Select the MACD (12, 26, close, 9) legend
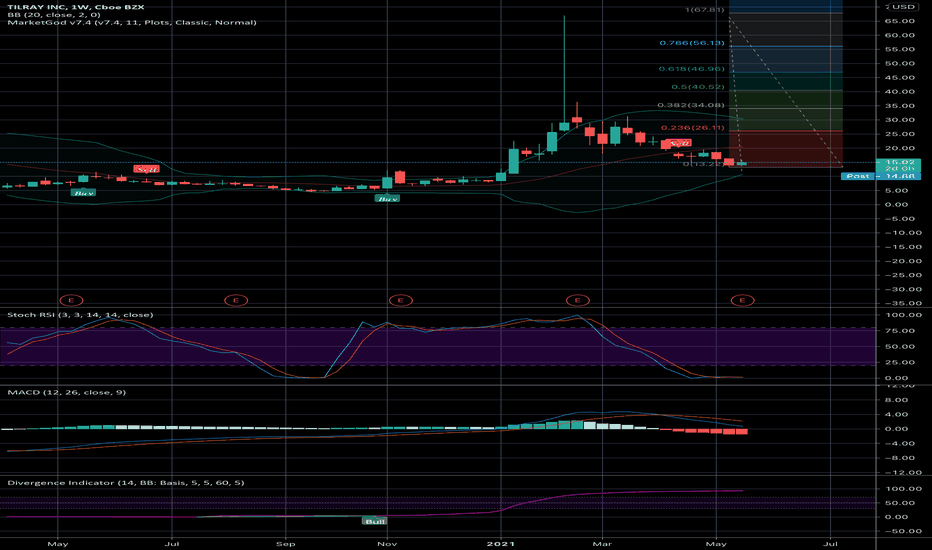932x550 pixels. [x=67, y=392]
